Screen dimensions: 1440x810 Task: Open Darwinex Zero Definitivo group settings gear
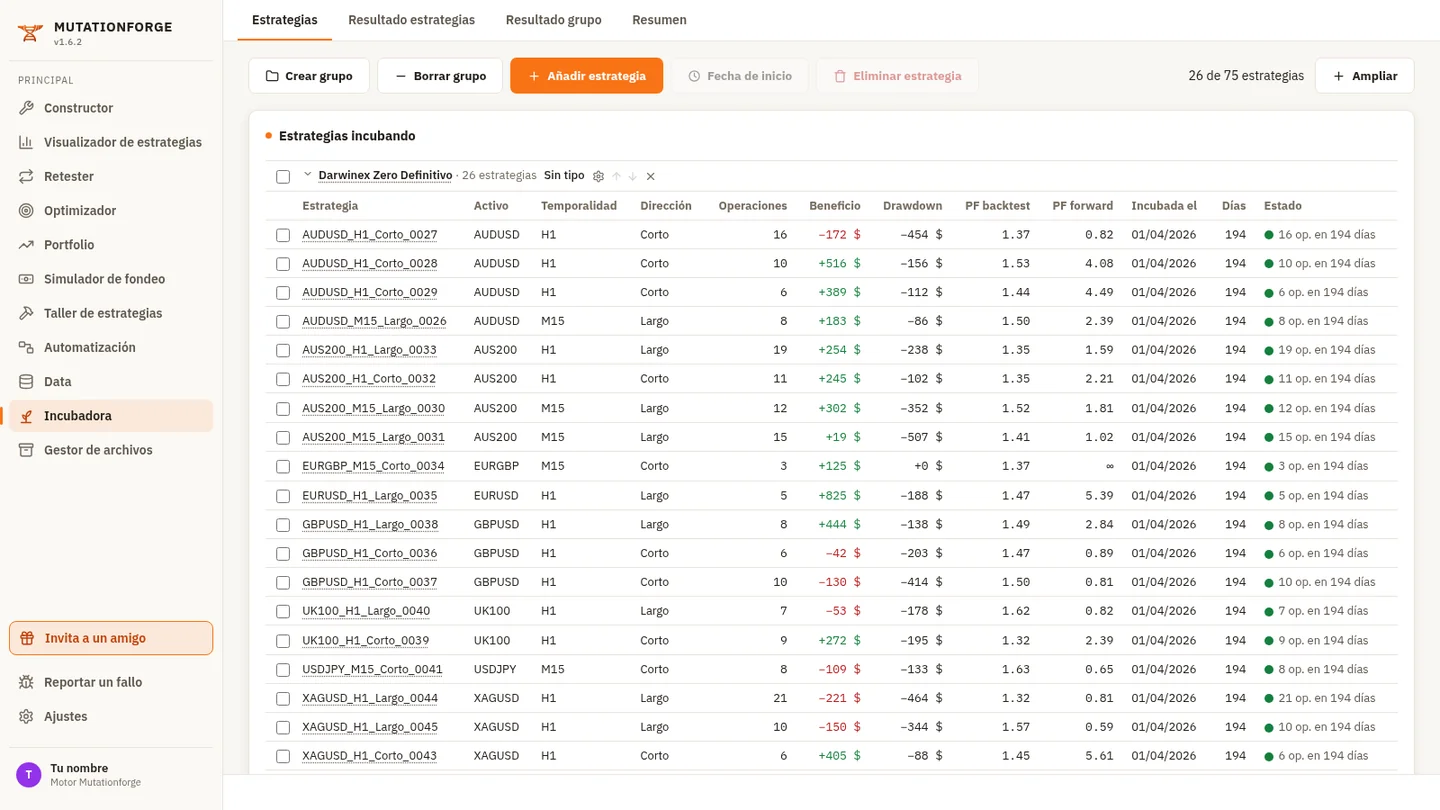[598, 176]
